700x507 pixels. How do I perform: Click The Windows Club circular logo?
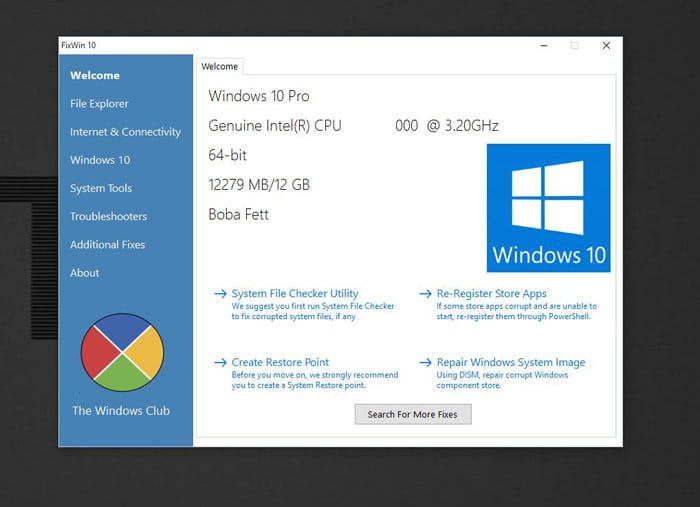coord(122,353)
